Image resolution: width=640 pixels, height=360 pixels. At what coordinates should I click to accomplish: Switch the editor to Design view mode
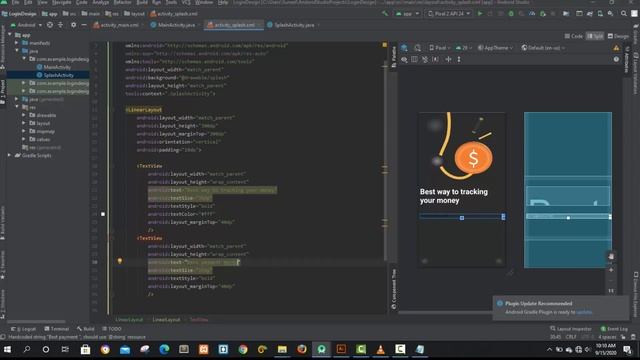(x=618, y=36)
